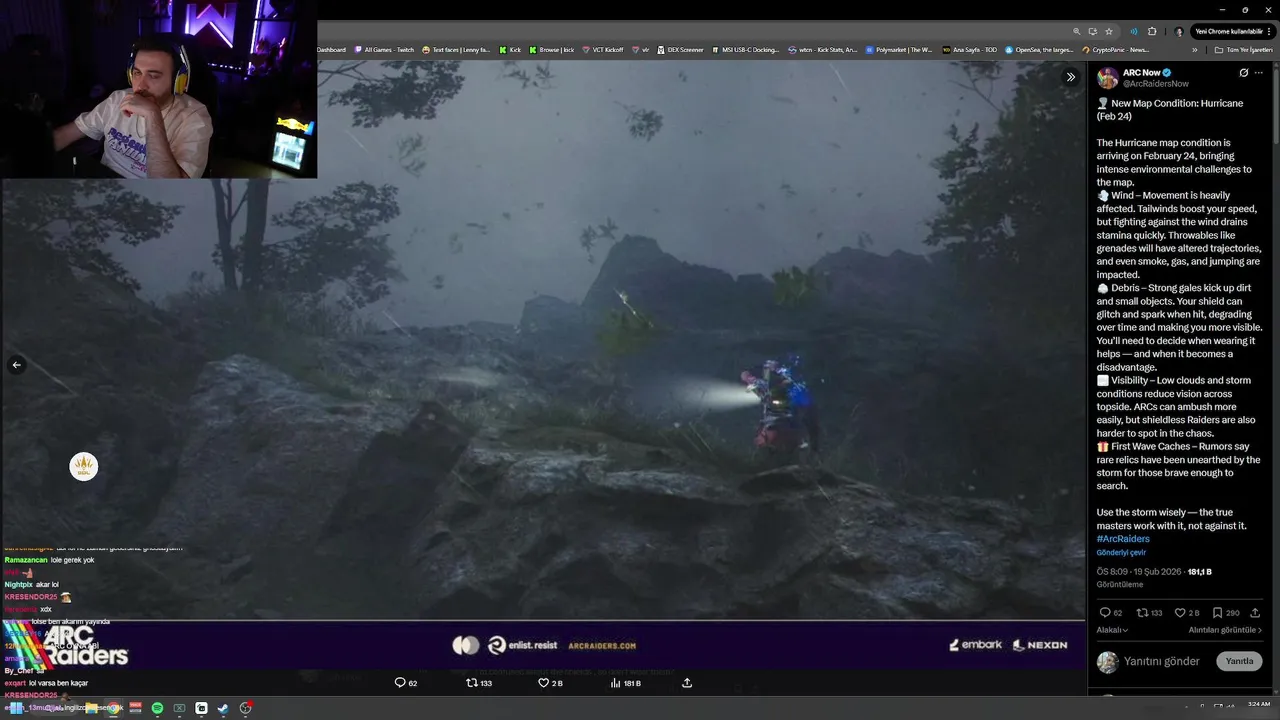Open the Chrome profile avatar
This screenshot has width=1280, height=720.
tap(1179, 31)
